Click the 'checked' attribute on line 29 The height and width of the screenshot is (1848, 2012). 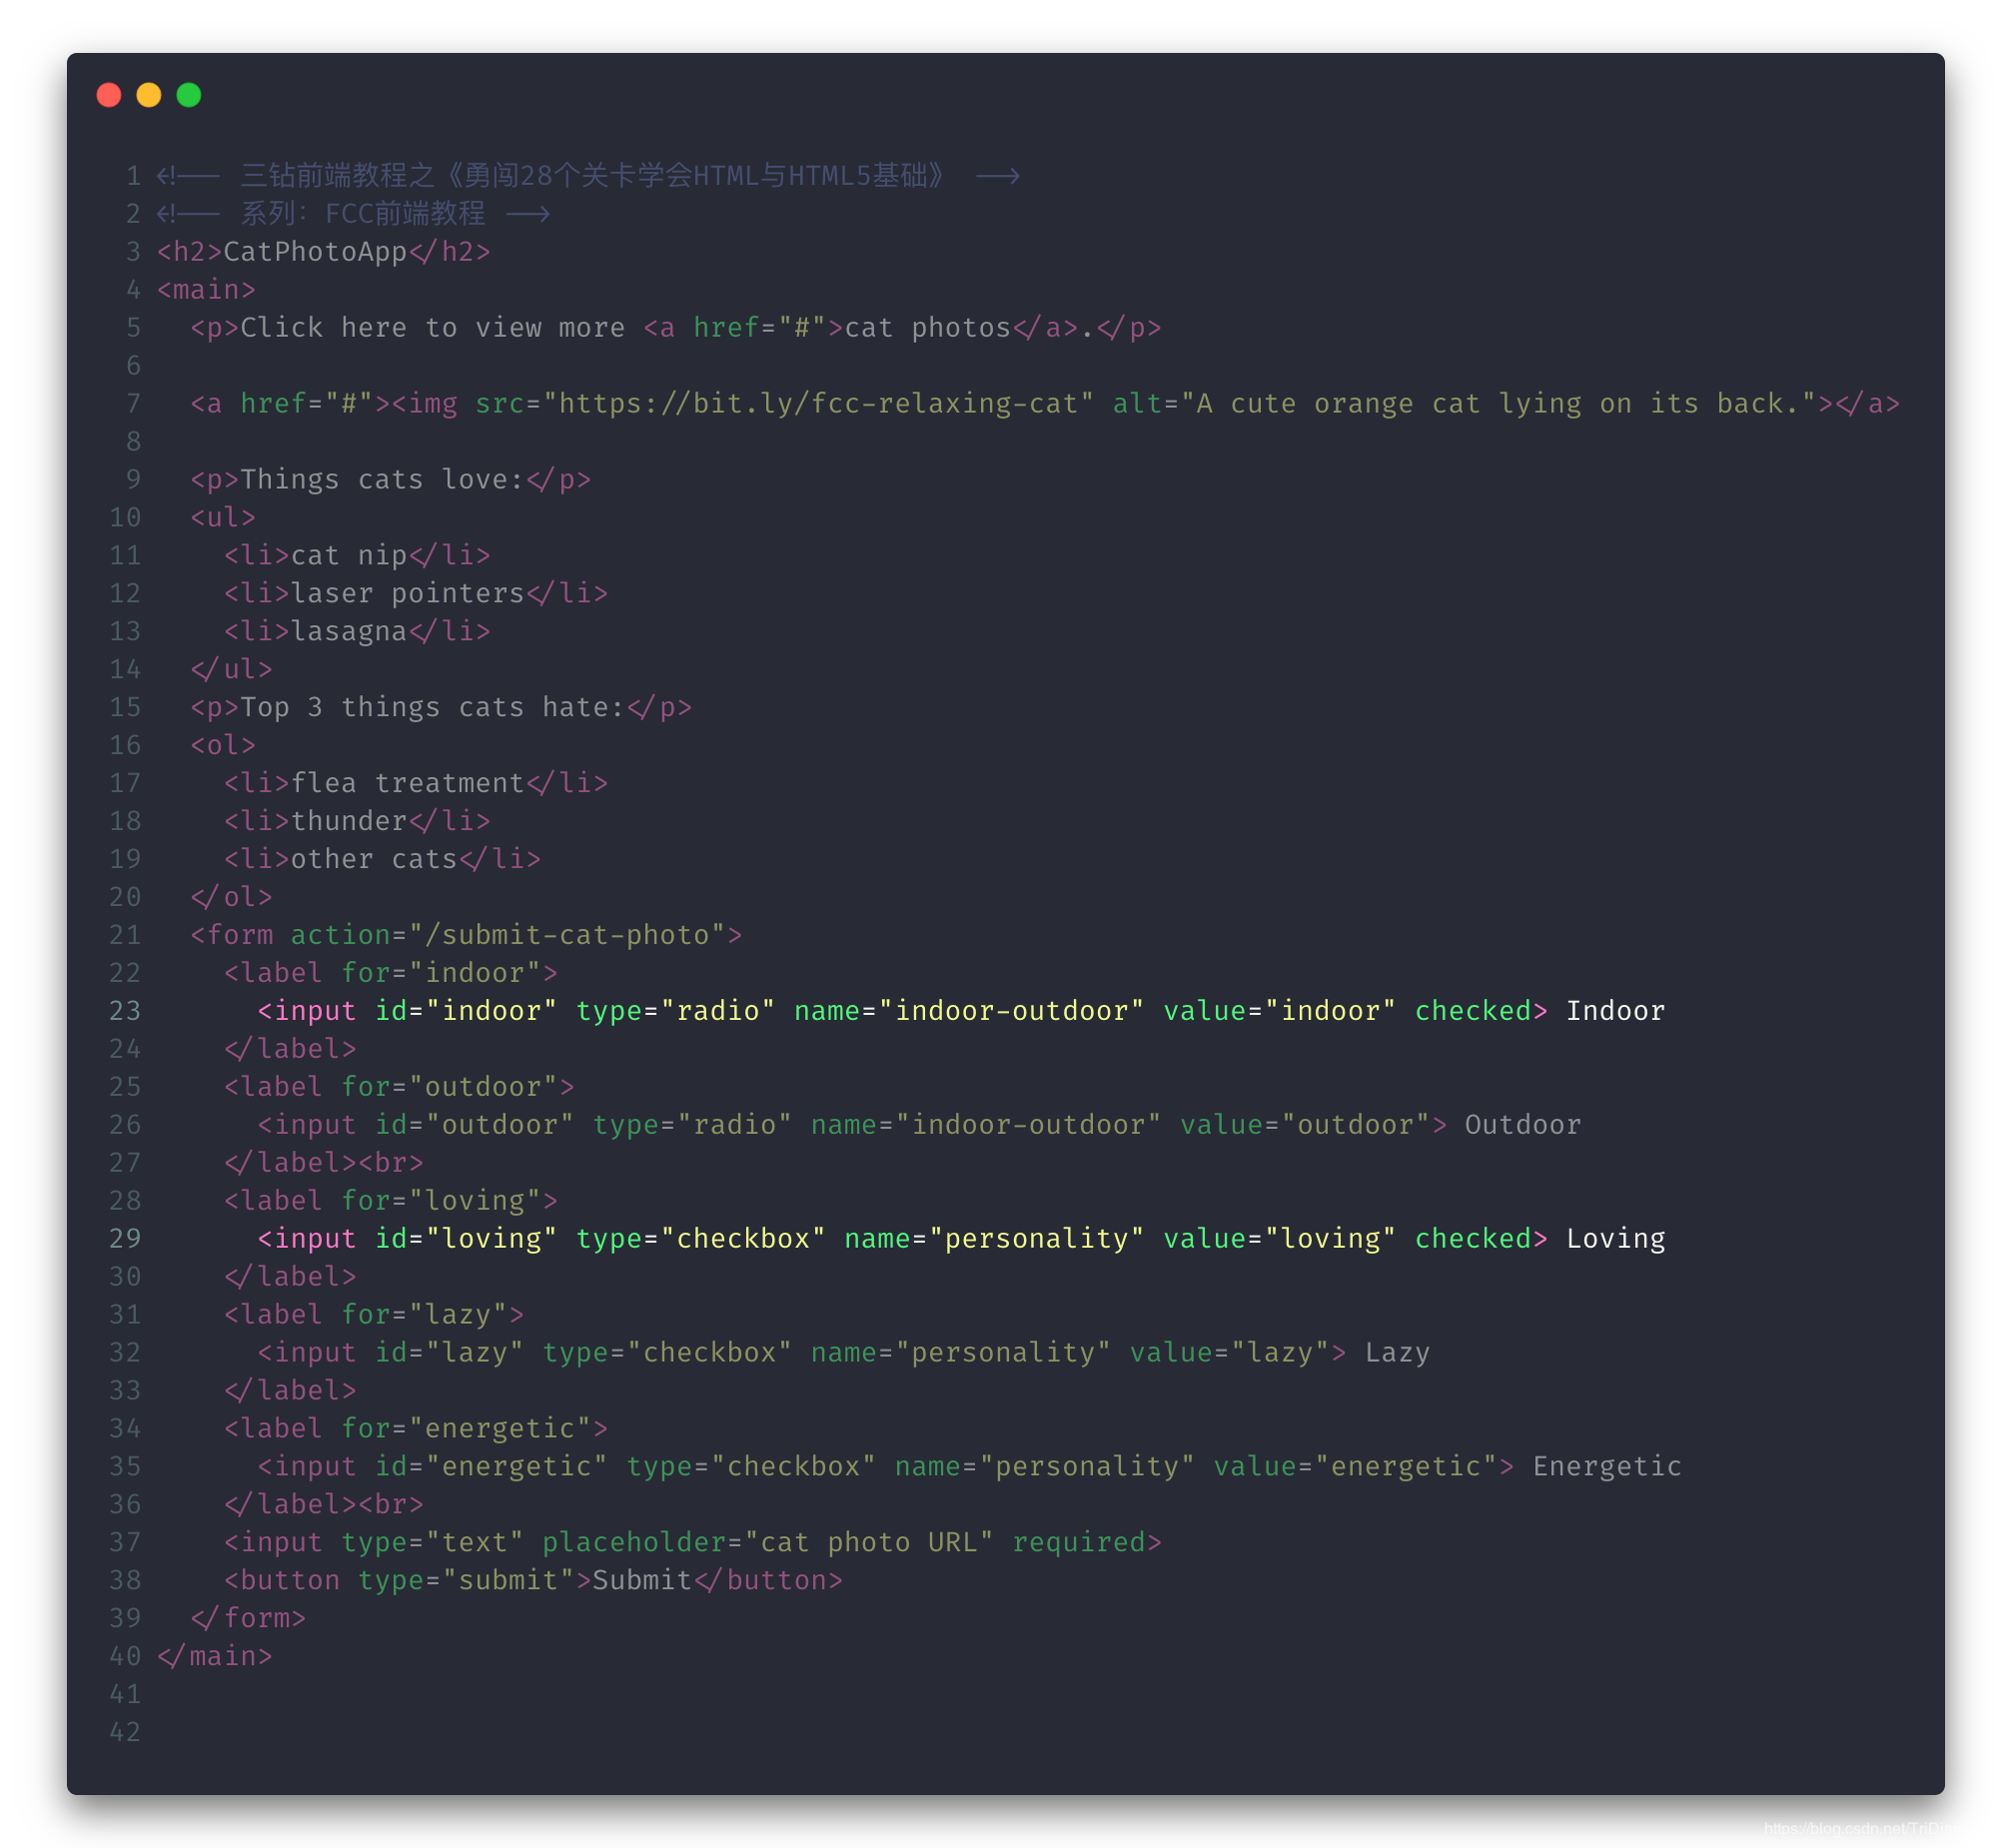1473,1239
